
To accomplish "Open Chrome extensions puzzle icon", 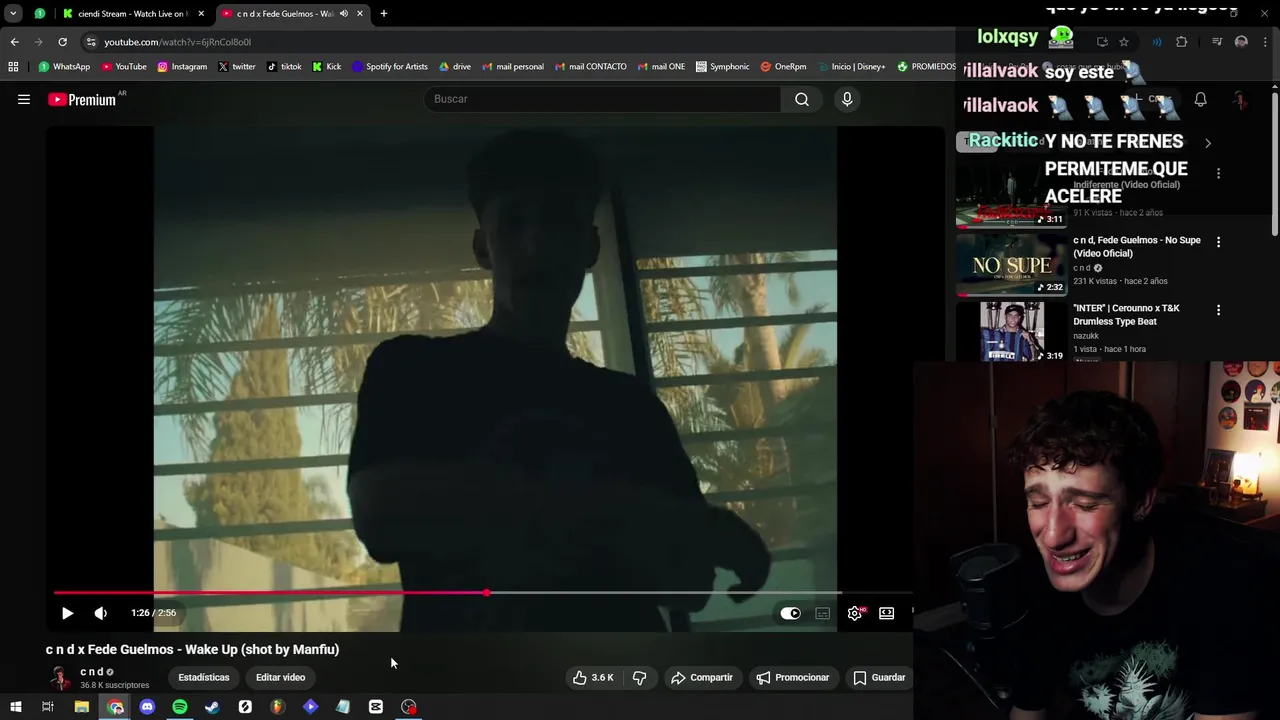I will coord(1182,42).
